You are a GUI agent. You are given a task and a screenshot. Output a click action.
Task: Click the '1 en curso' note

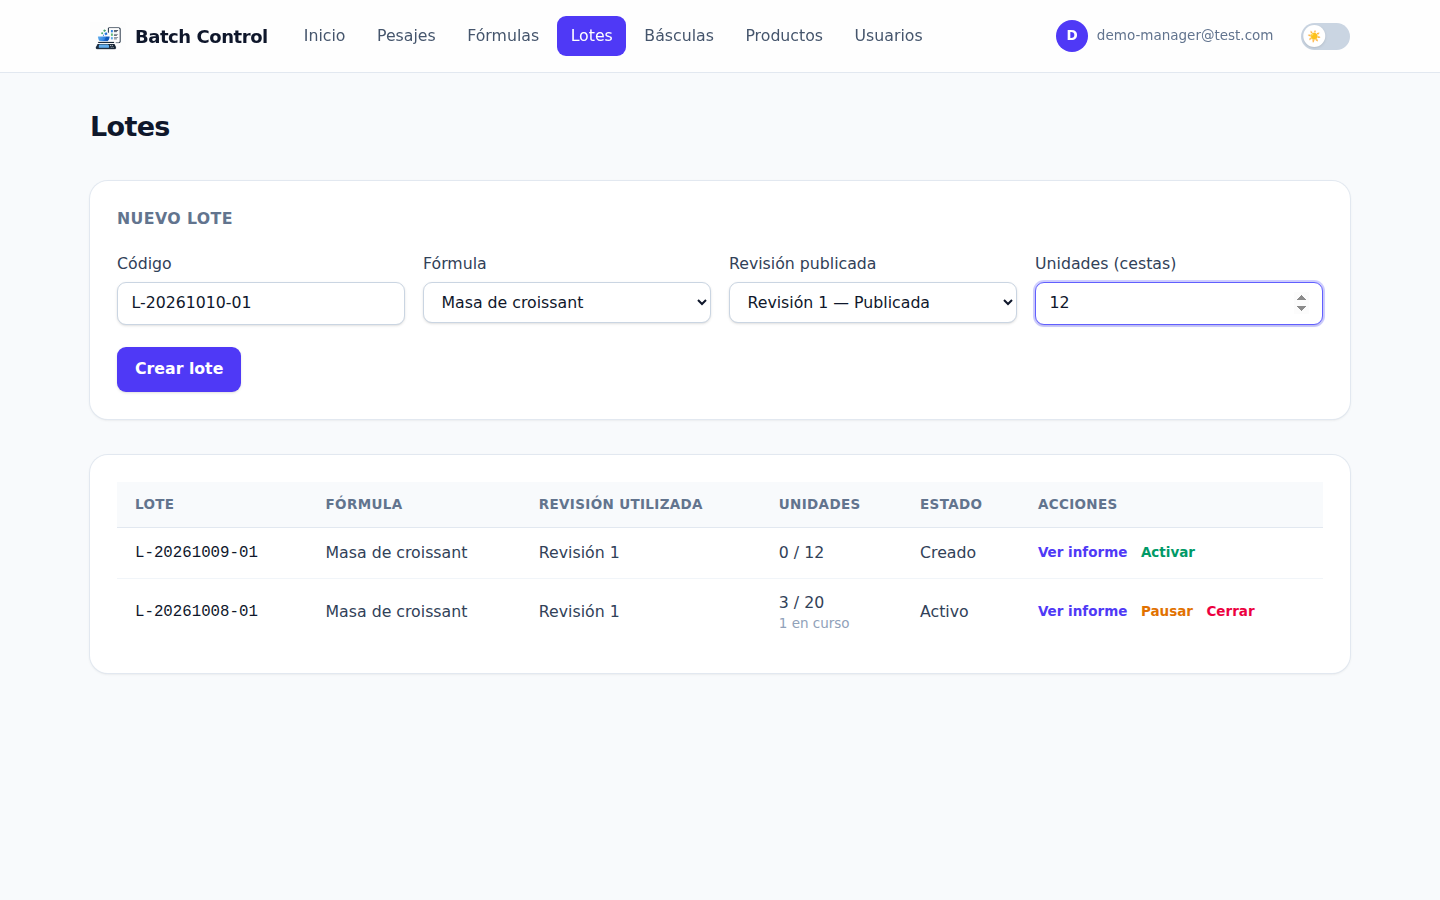click(814, 623)
